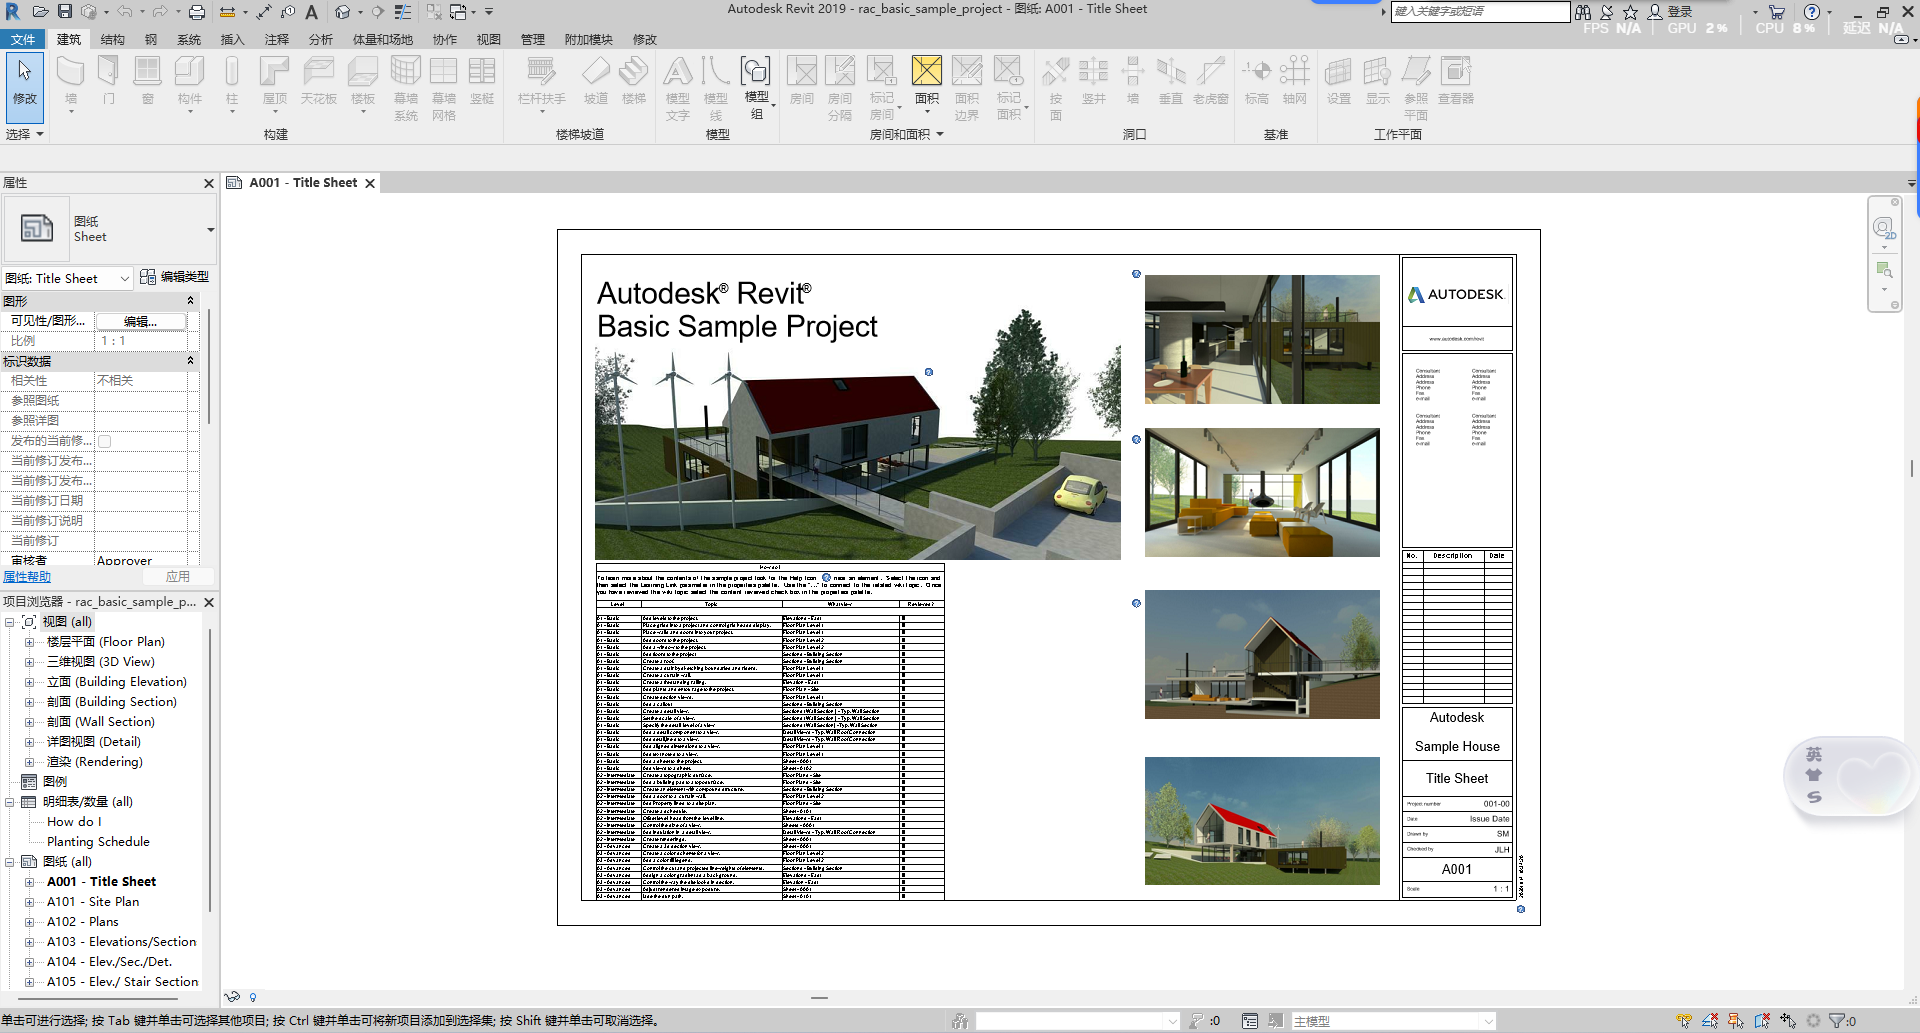Viewport: 1920px width, 1033px height.
Task: Collapse the 图形 section in properties panel
Action: (x=190, y=300)
